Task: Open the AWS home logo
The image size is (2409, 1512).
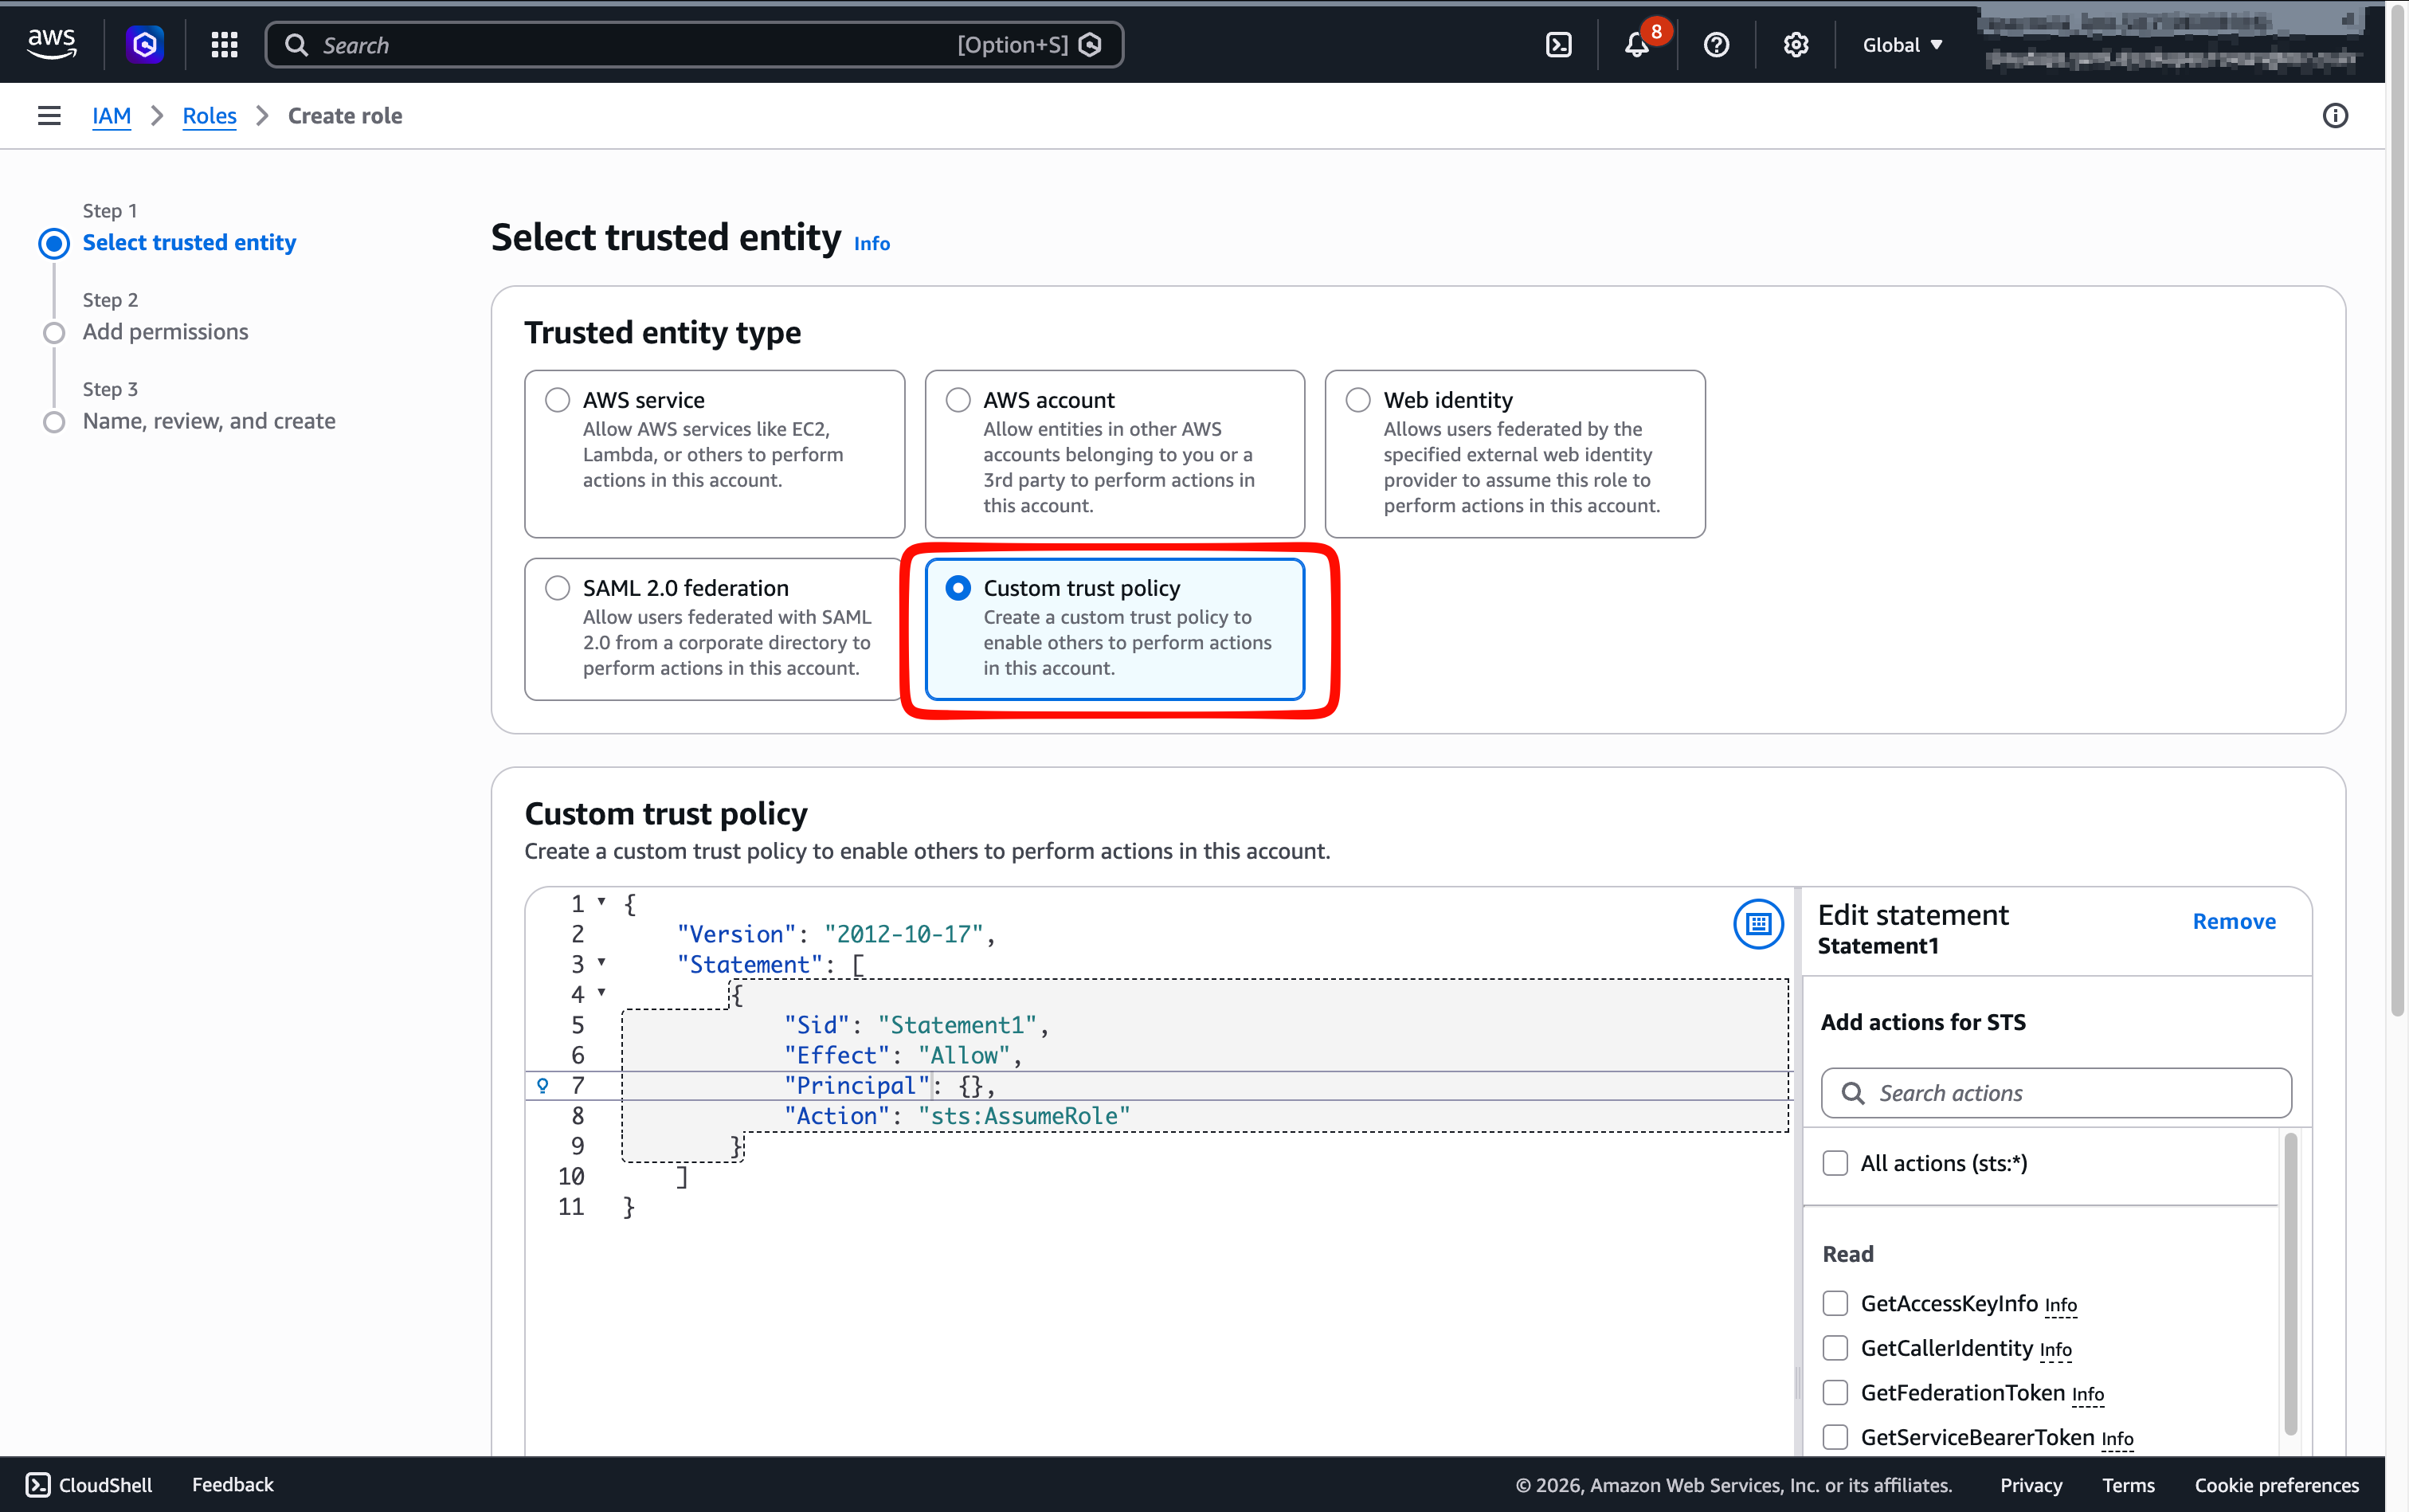Action: click(51, 44)
